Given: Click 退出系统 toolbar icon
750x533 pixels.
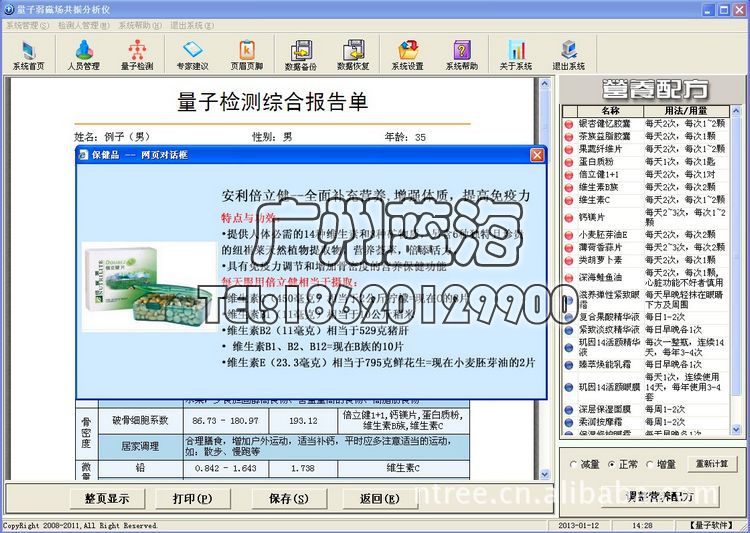Looking at the screenshot, I should click(569, 56).
